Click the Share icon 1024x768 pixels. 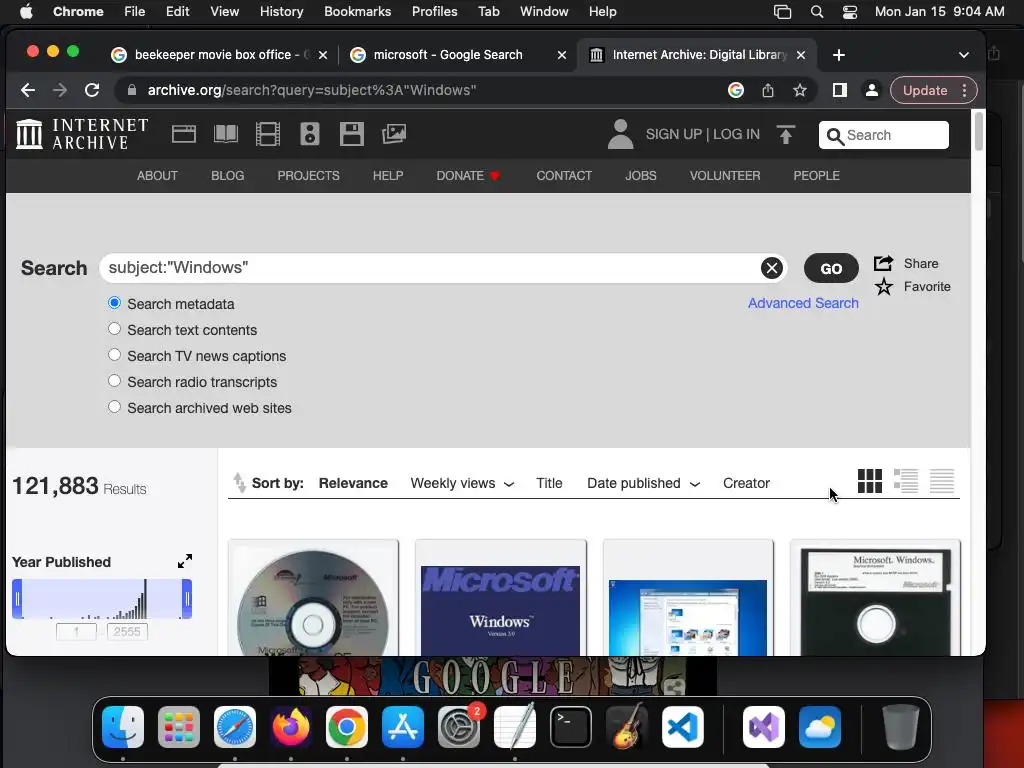(884, 263)
